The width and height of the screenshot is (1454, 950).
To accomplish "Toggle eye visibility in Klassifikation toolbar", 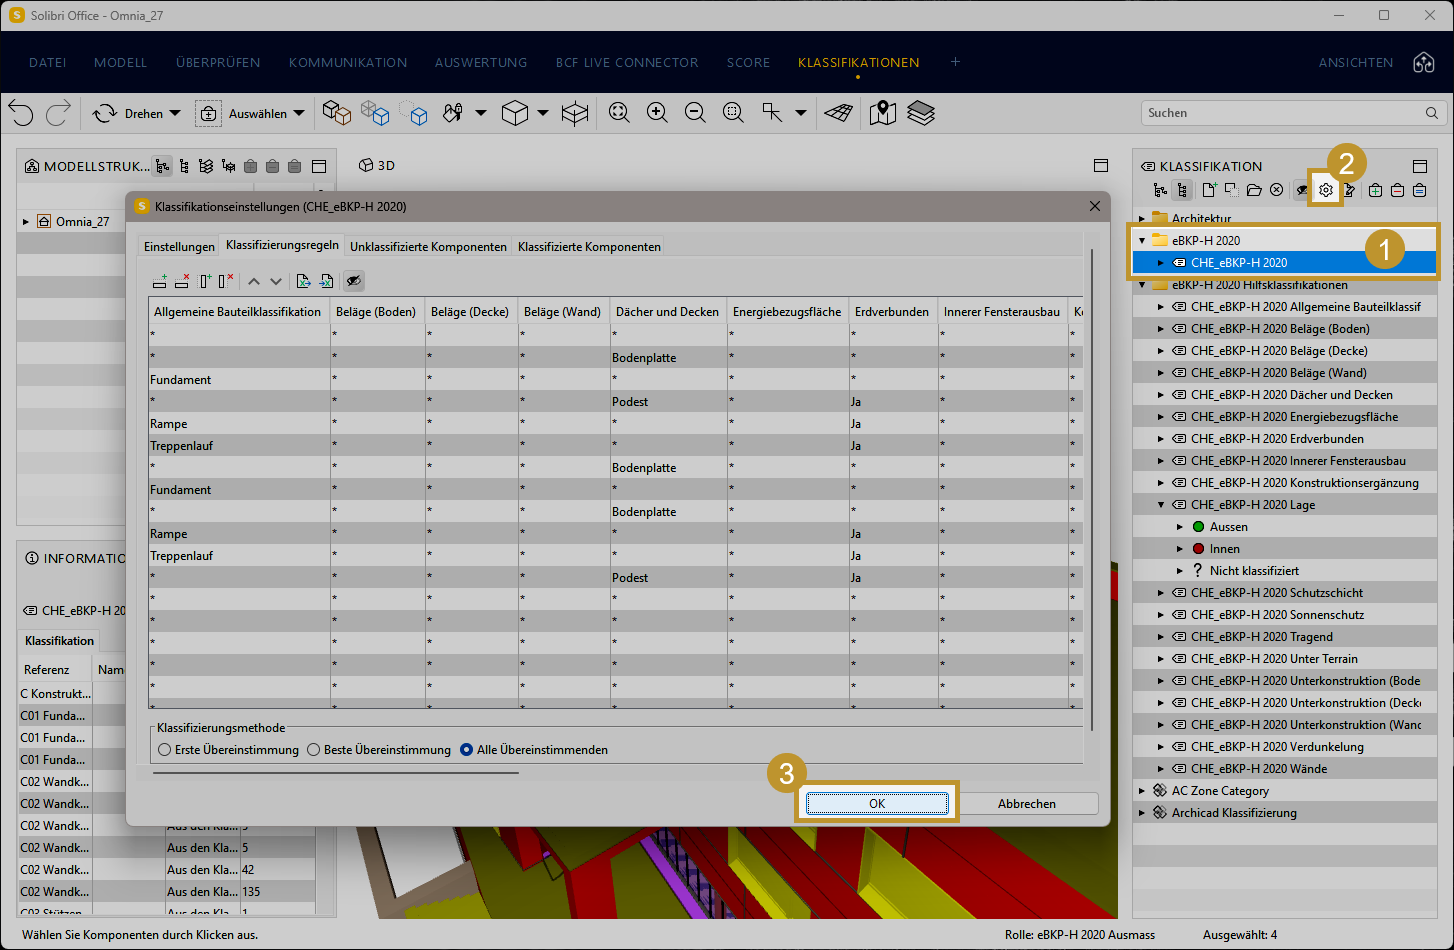I will click(x=1302, y=190).
